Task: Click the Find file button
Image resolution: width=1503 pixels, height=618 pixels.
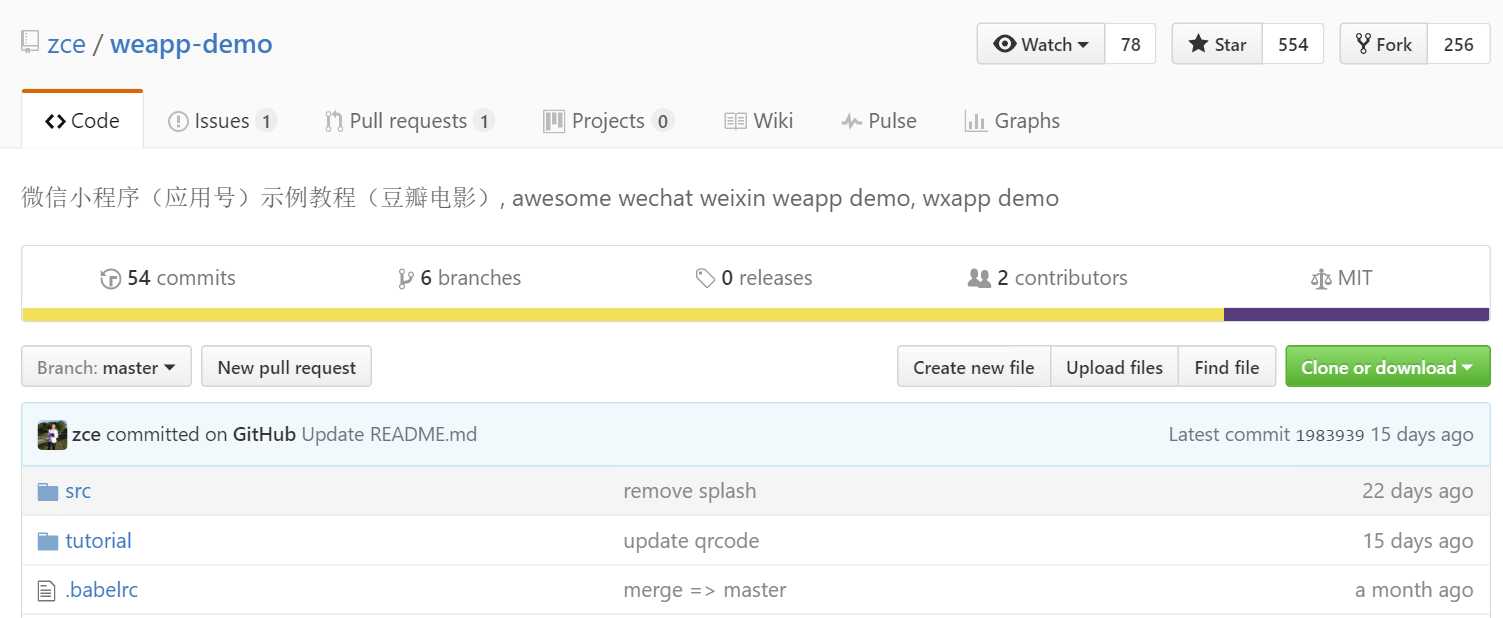Action: pyautogui.click(x=1227, y=367)
